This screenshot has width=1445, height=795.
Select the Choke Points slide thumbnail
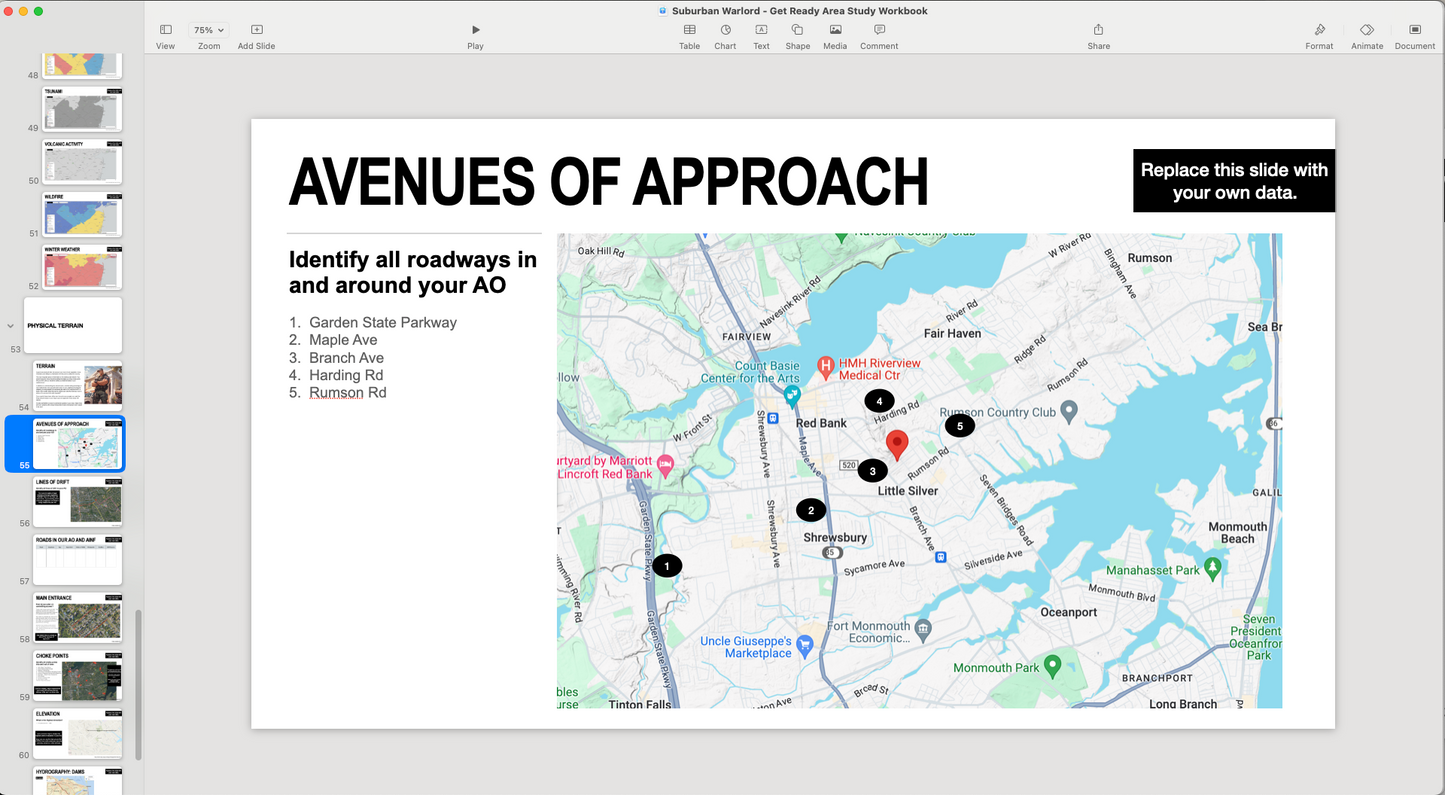(x=78, y=676)
